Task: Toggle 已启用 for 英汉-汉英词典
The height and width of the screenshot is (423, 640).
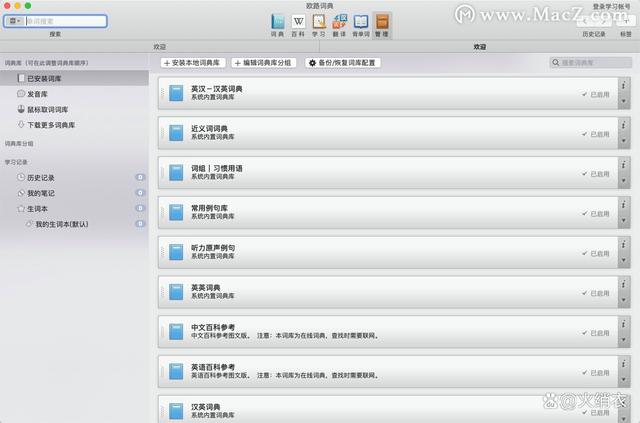Action: click(596, 94)
